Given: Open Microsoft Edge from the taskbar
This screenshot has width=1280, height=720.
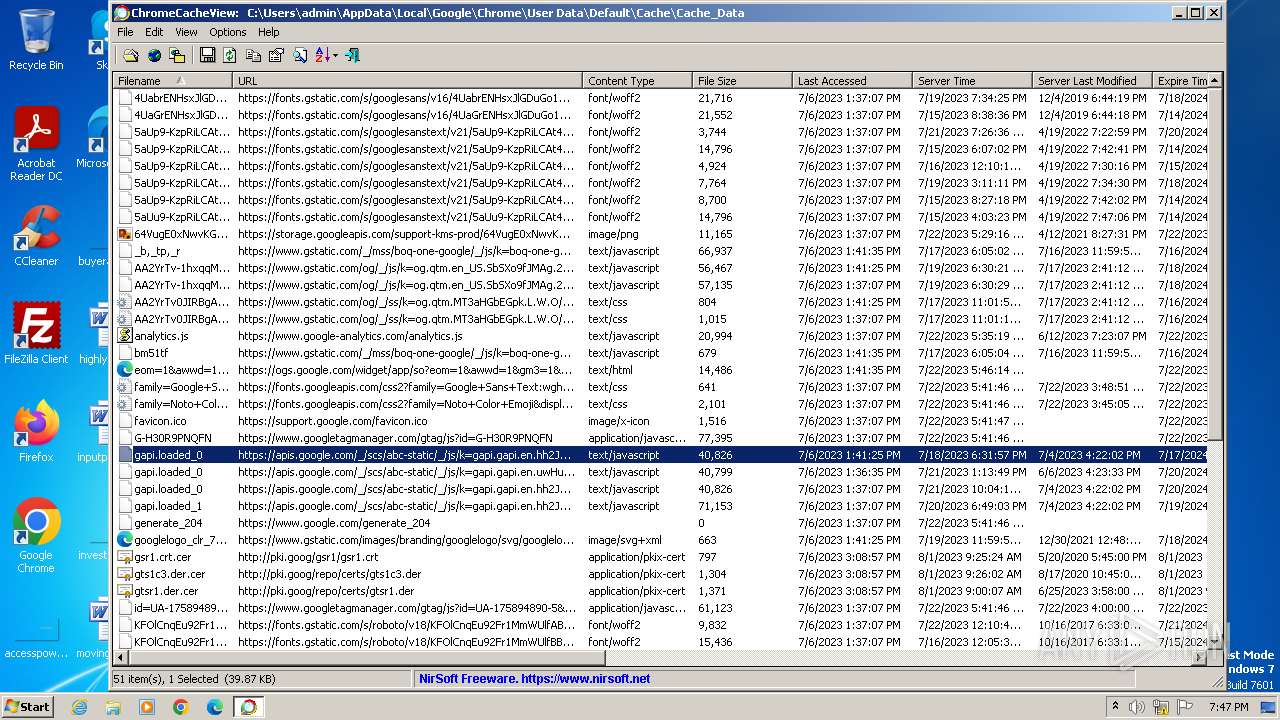Looking at the screenshot, I should click(214, 707).
